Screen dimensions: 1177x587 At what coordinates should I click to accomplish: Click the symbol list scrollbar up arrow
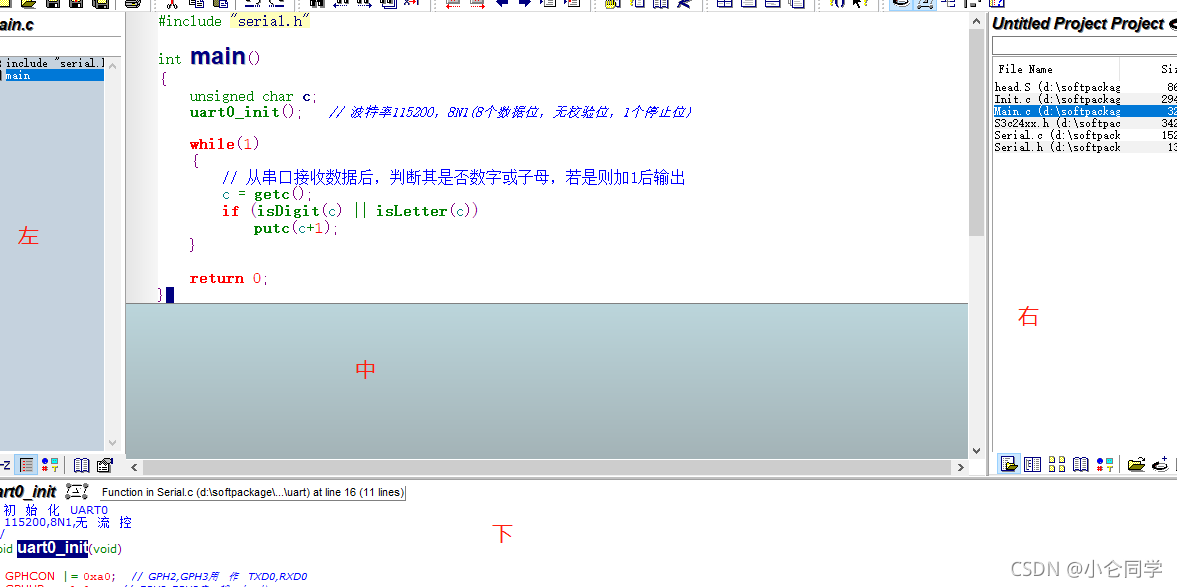[x=113, y=66]
